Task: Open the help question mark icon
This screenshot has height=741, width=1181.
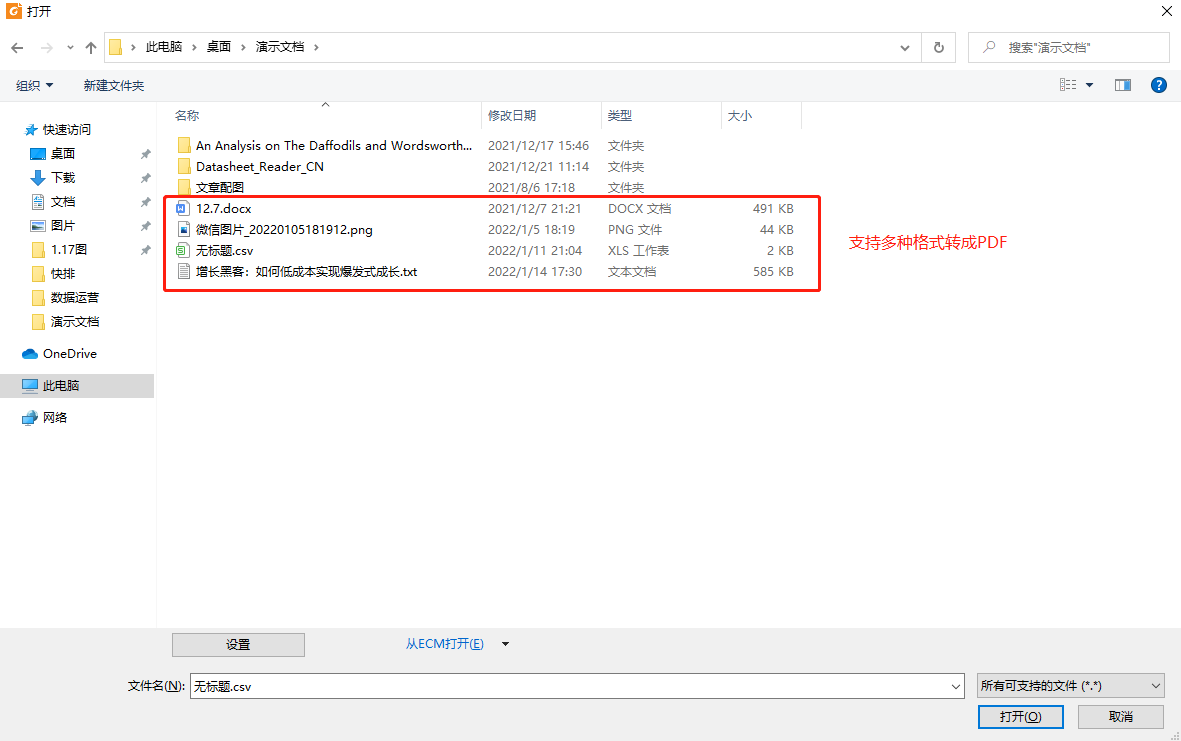Action: click(x=1159, y=86)
